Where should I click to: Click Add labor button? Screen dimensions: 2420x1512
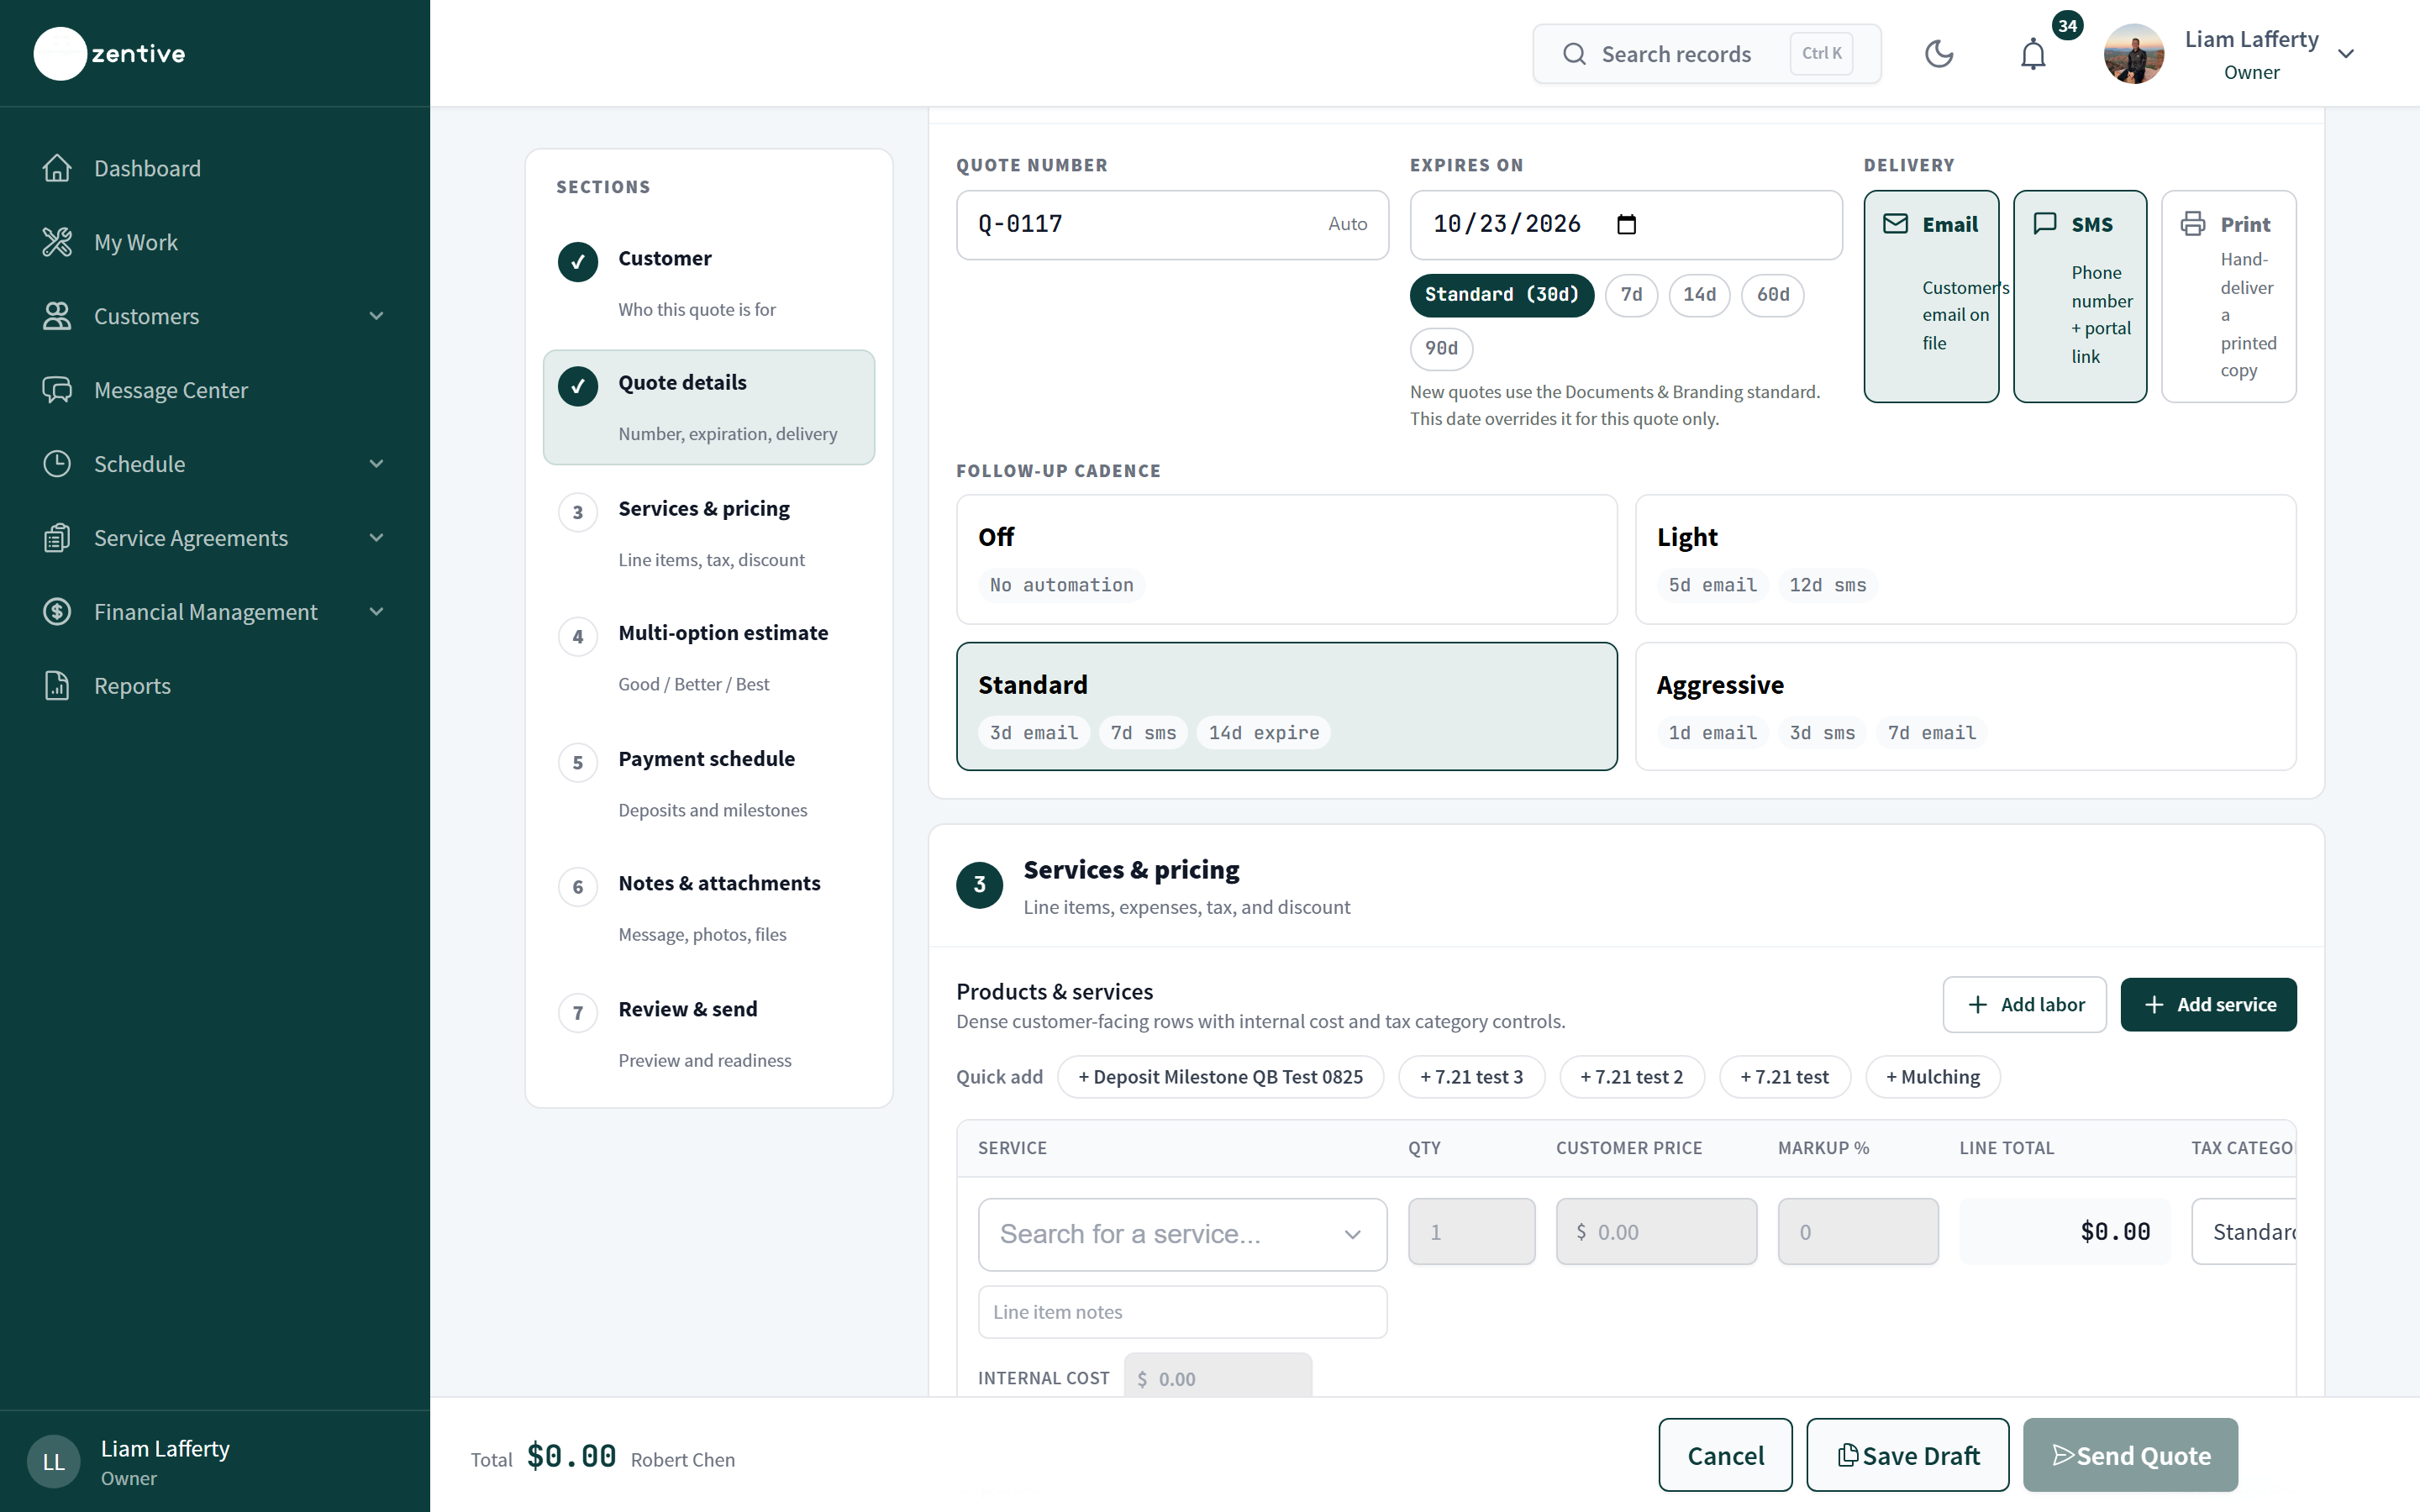click(x=2024, y=1005)
